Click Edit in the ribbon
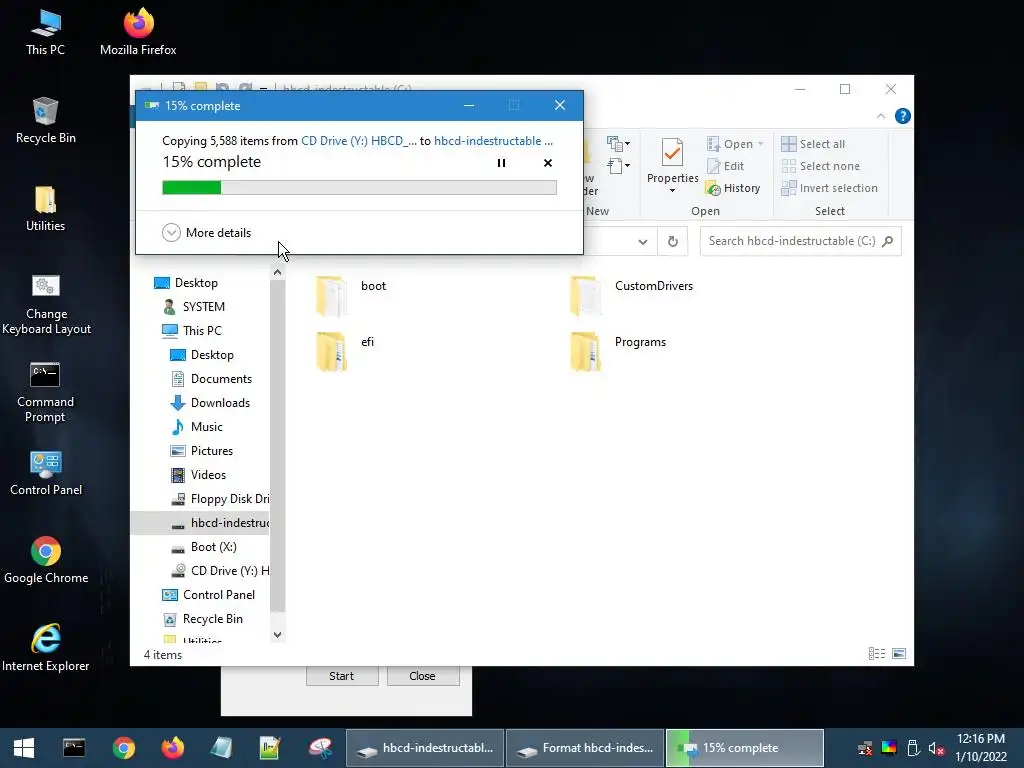Image resolution: width=1024 pixels, height=768 pixels. tap(726, 166)
